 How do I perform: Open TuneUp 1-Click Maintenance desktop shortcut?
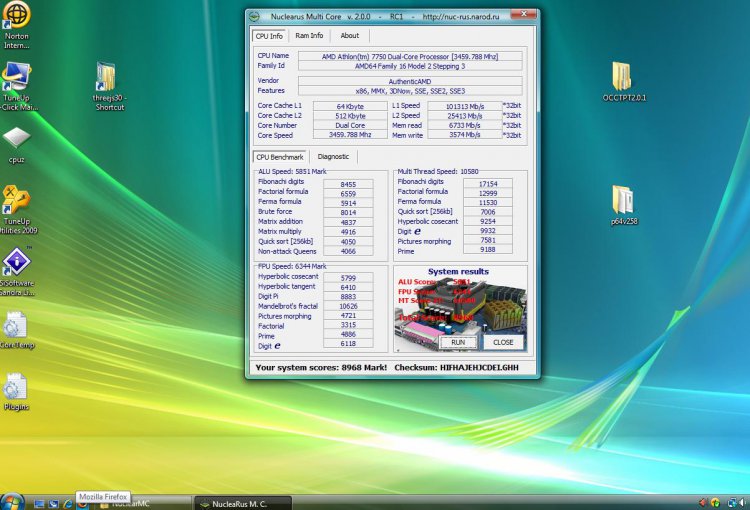17,87
